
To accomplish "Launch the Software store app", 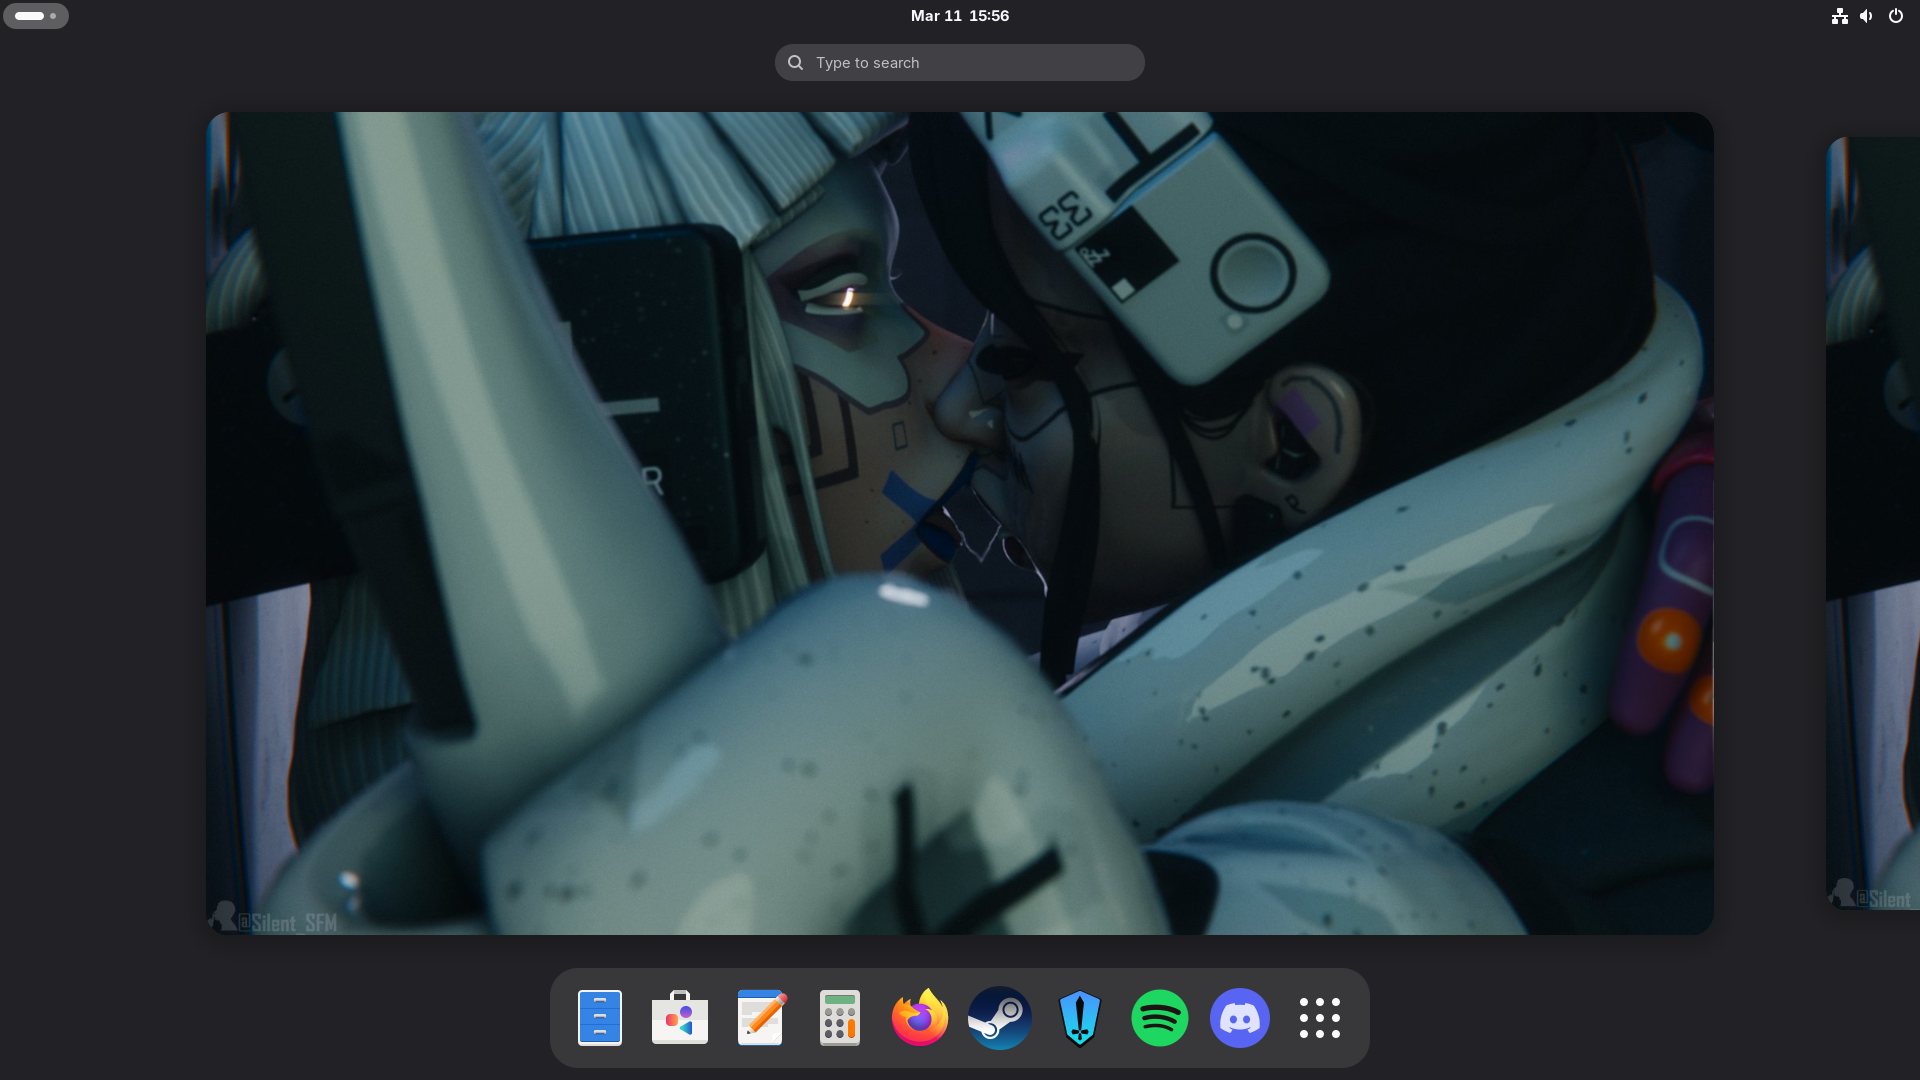I will (x=680, y=1018).
